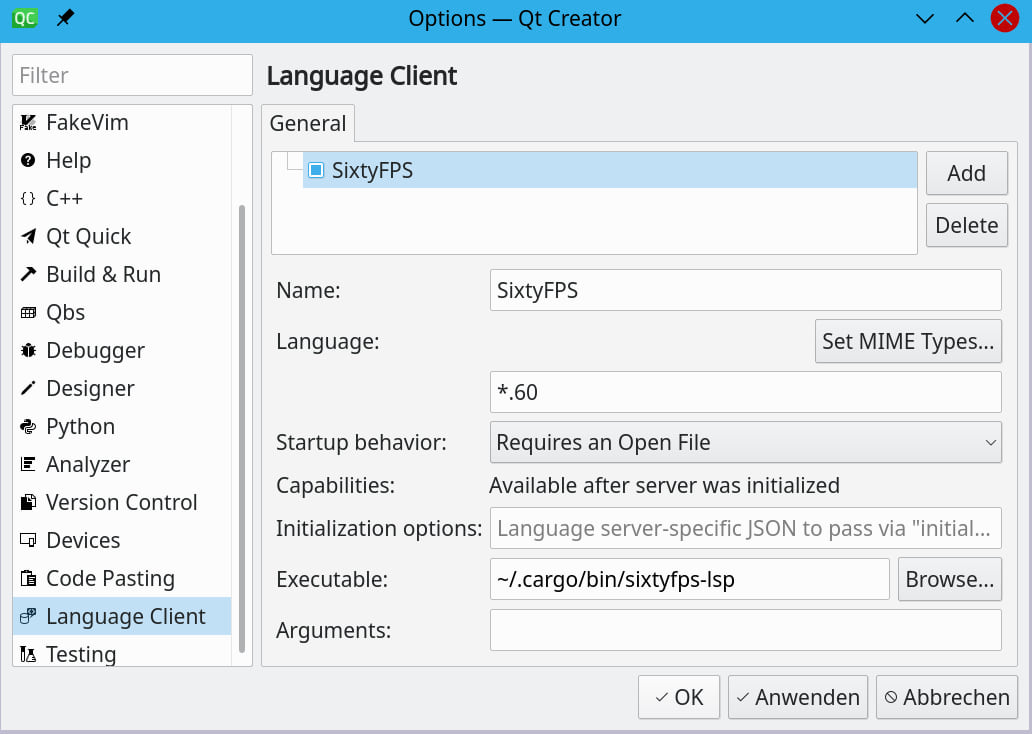The width and height of the screenshot is (1032, 734).
Task: Click the Help question mark icon
Action: pyautogui.click(x=28, y=160)
